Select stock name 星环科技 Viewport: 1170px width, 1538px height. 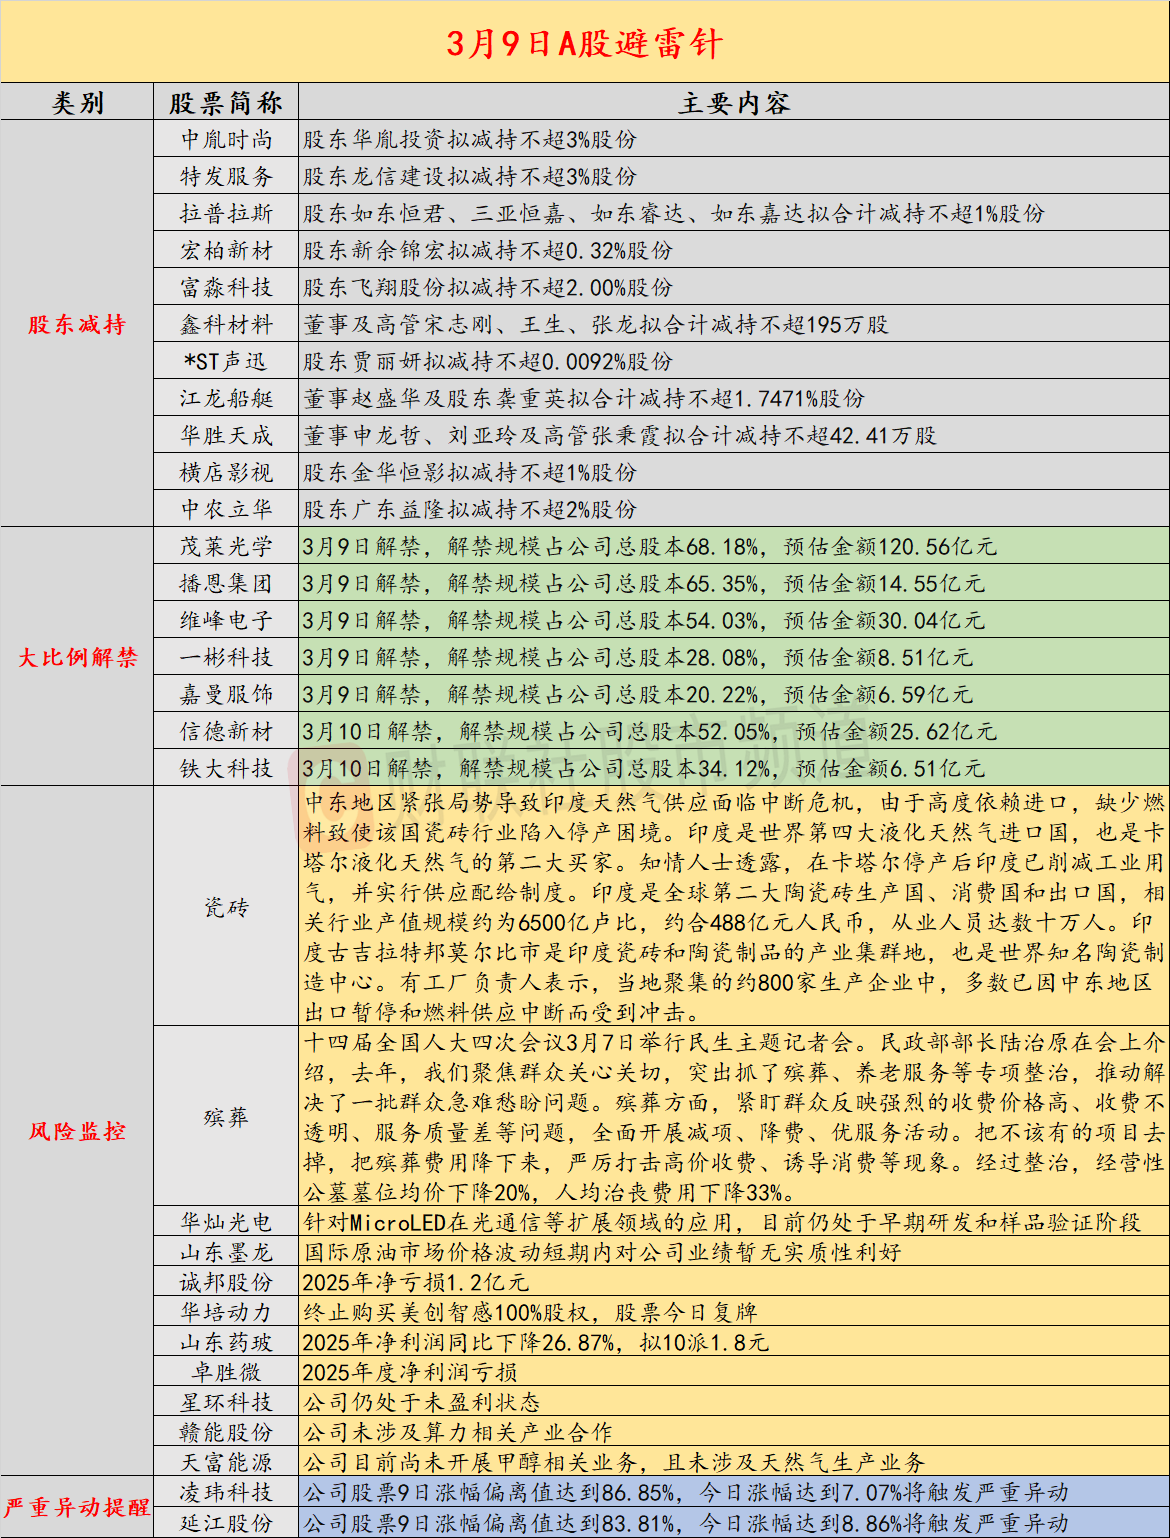(226, 1402)
